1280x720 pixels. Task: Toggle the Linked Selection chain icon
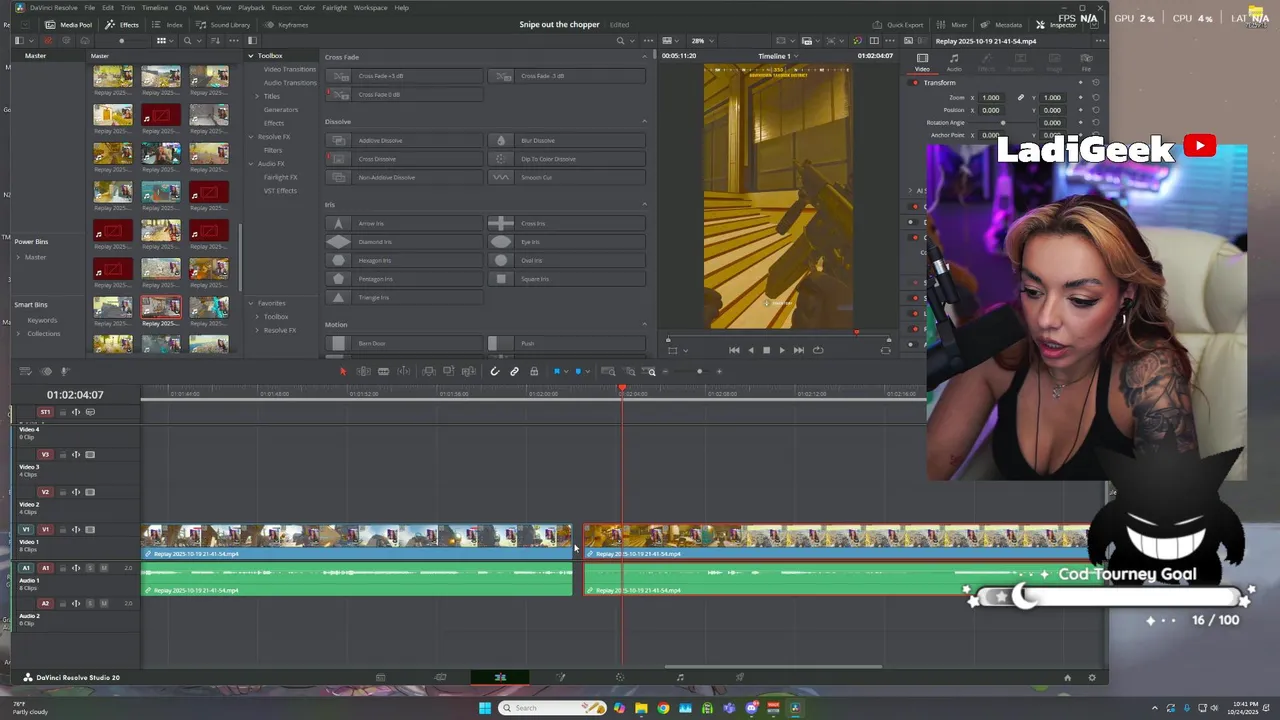(x=514, y=372)
